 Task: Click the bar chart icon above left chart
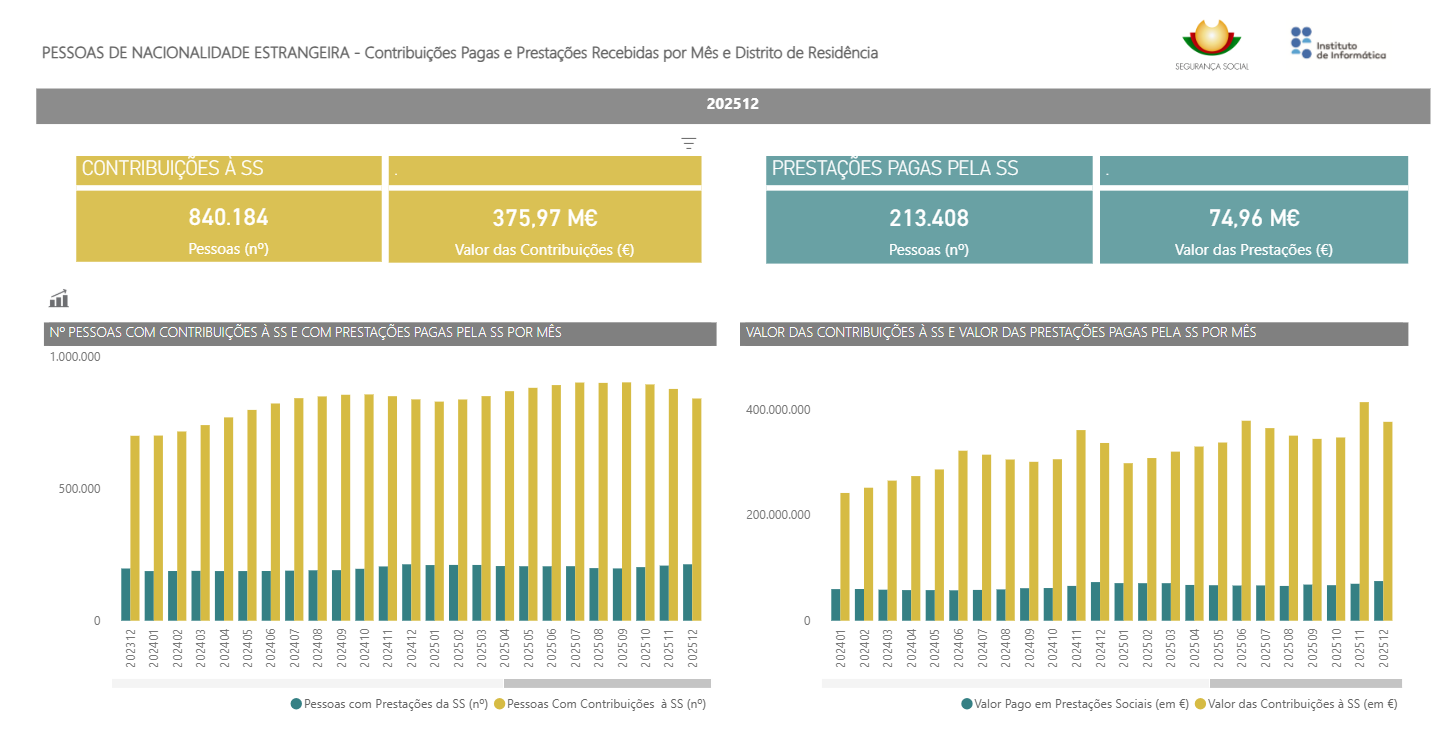pos(59,298)
